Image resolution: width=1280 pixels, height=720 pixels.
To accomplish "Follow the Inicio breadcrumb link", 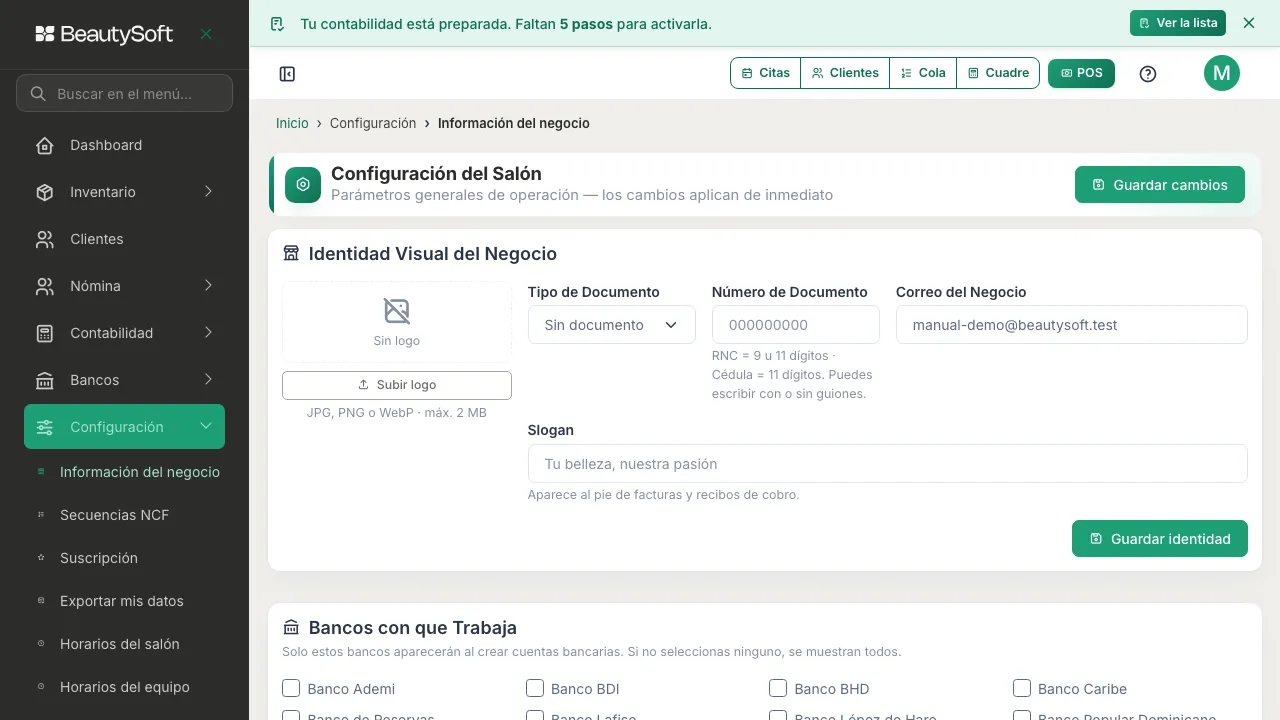I will 292,123.
